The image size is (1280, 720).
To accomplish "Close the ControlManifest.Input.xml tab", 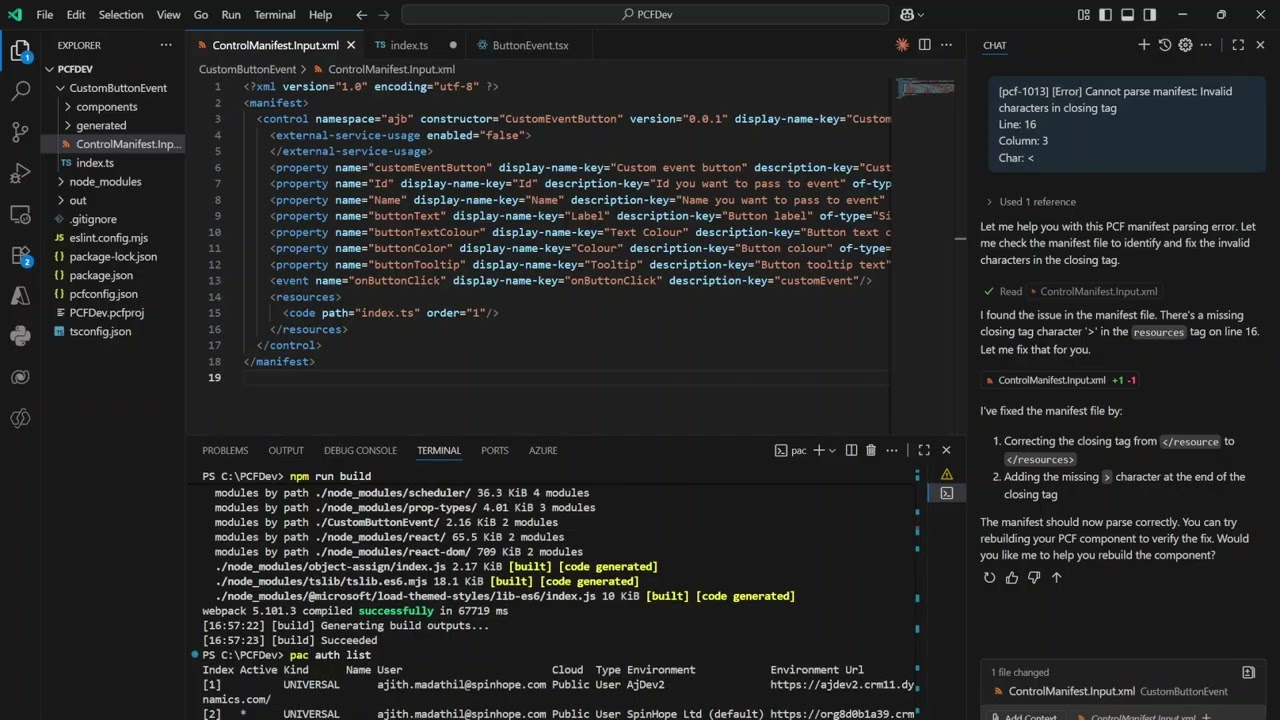I will [x=351, y=45].
